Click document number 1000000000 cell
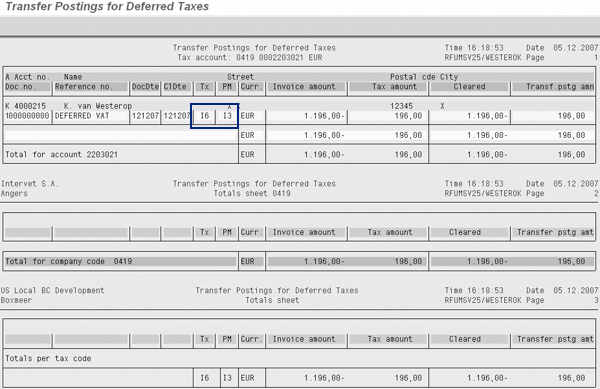This screenshot has width=600, height=389. click(27, 116)
